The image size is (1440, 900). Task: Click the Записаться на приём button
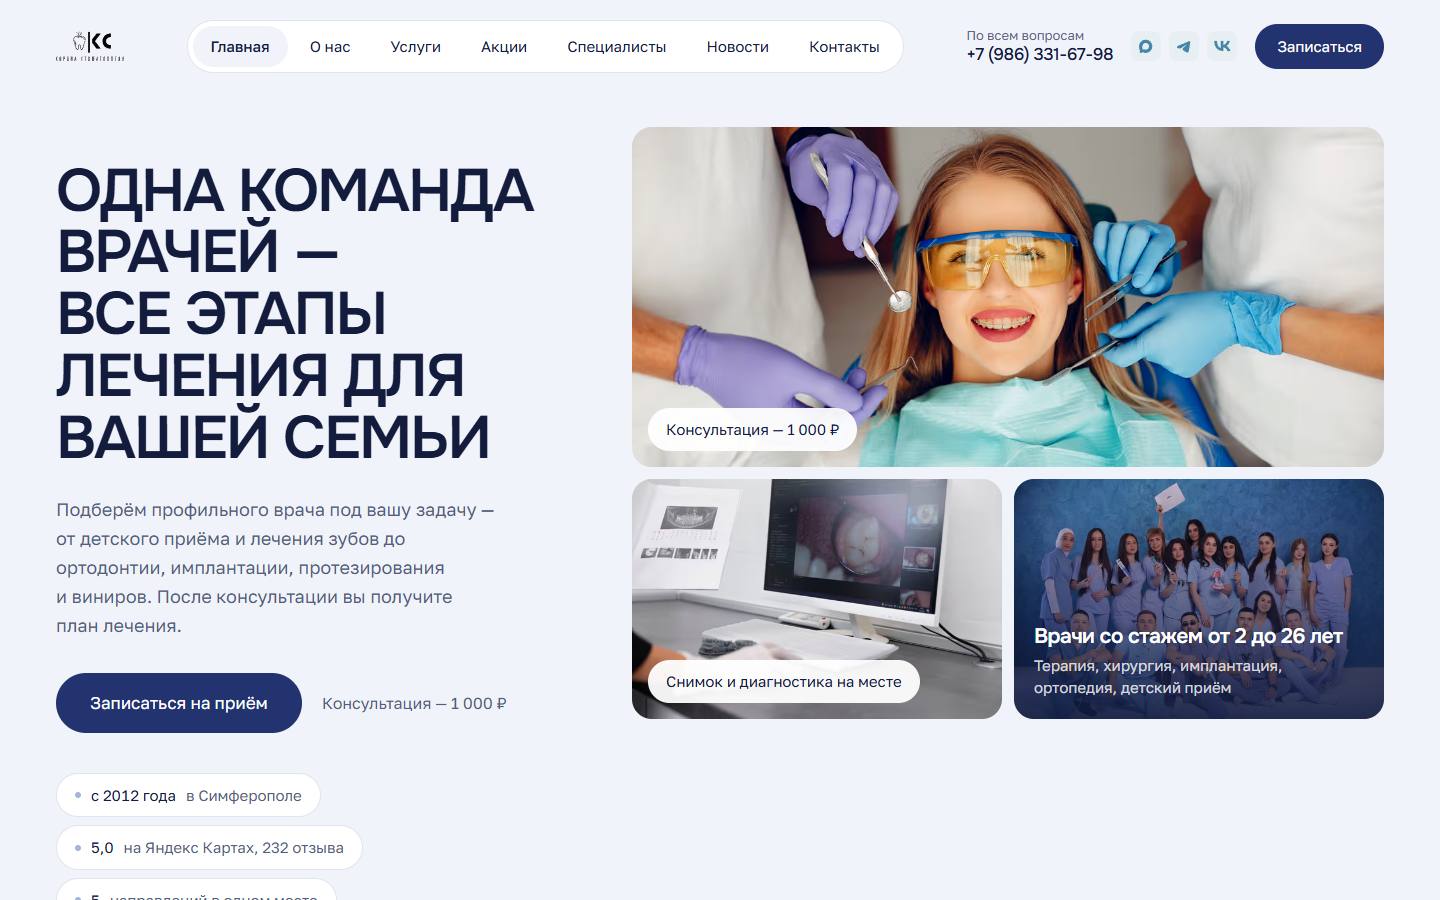click(179, 703)
